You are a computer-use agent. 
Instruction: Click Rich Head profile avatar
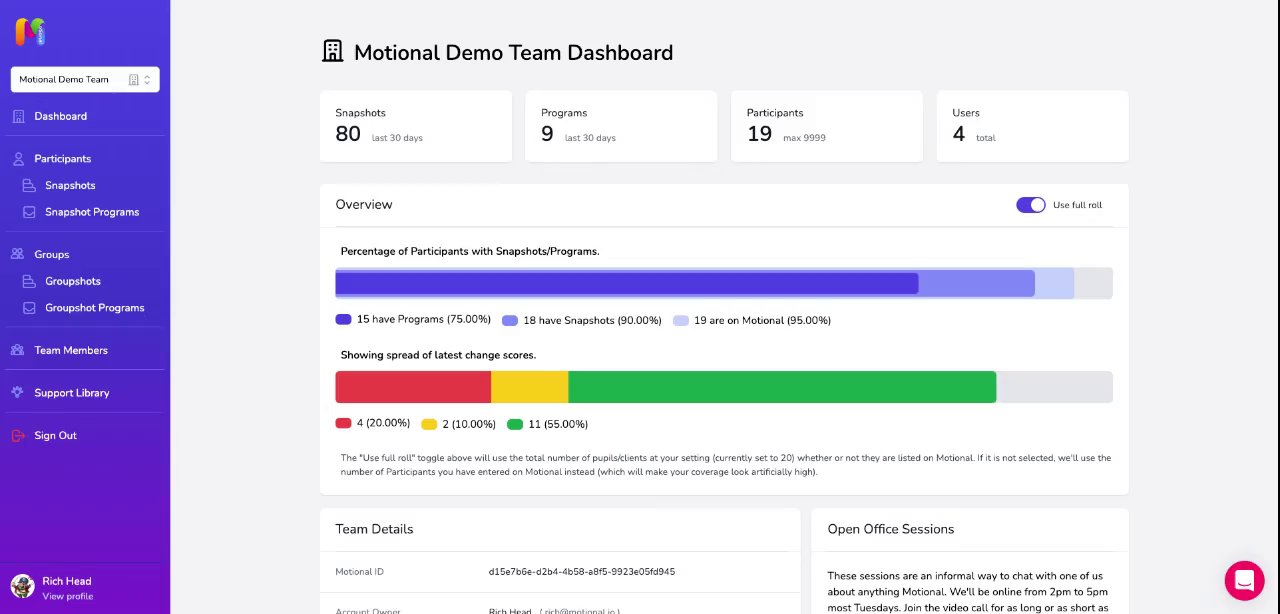coord(22,587)
